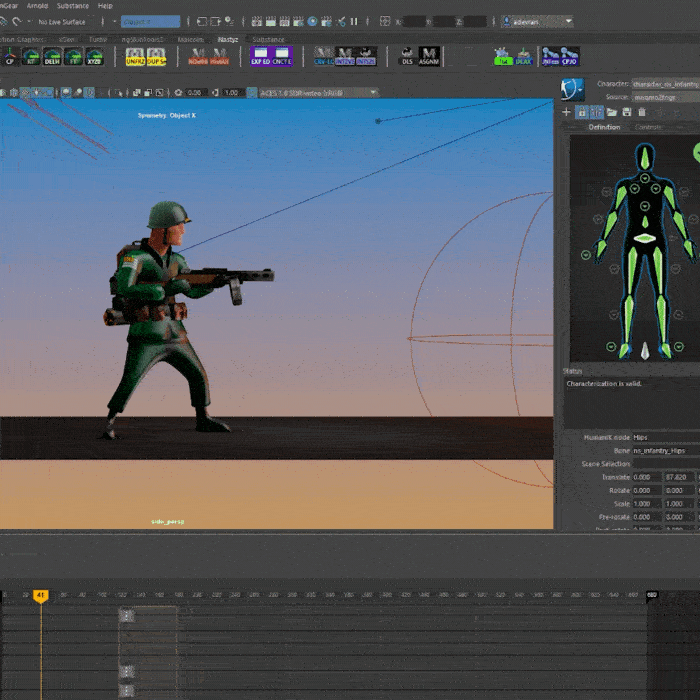Open the ACES view transform dropdown

(318, 92)
